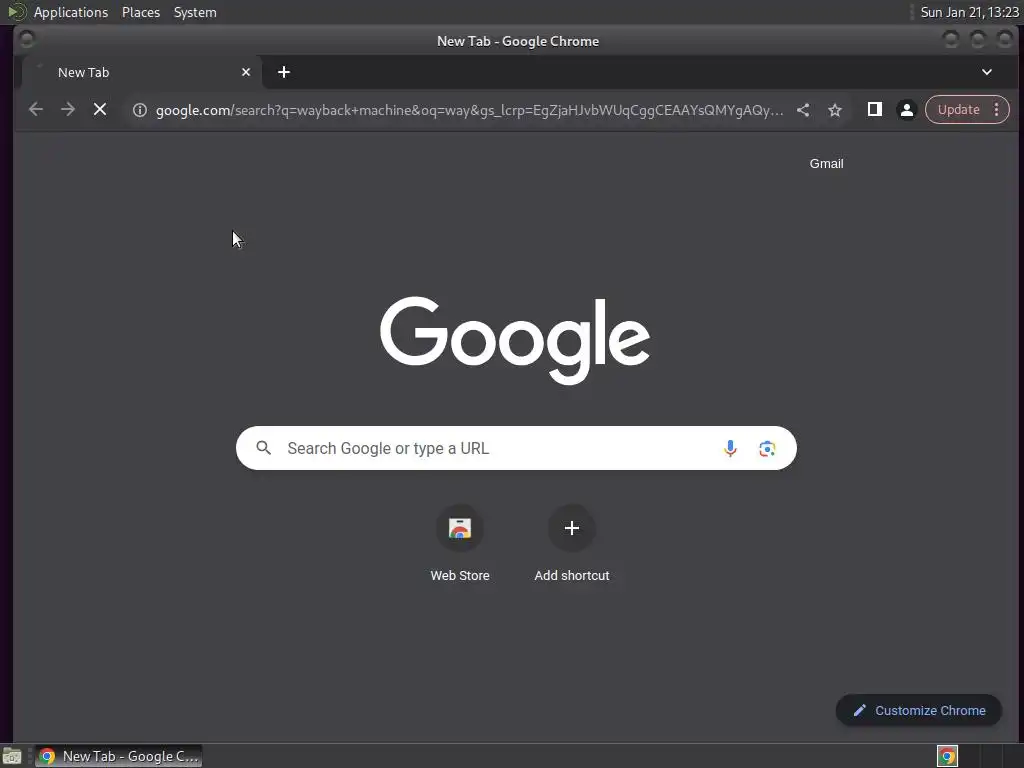The height and width of the screenshot is (768, 1024).
Task: Expand the tab search dropdown arrow
Action: tap(987, 72)
